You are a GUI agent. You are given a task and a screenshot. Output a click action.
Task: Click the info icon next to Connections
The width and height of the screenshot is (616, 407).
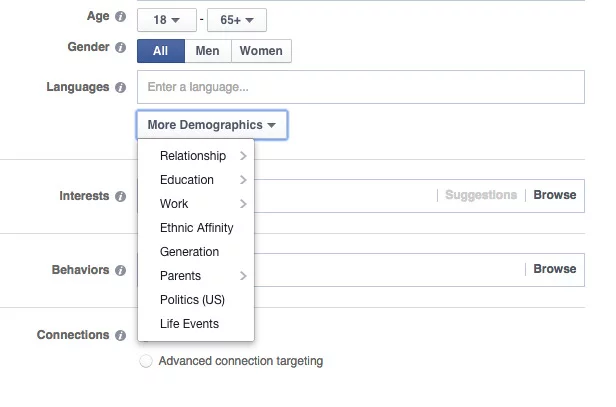coord(120,335)
